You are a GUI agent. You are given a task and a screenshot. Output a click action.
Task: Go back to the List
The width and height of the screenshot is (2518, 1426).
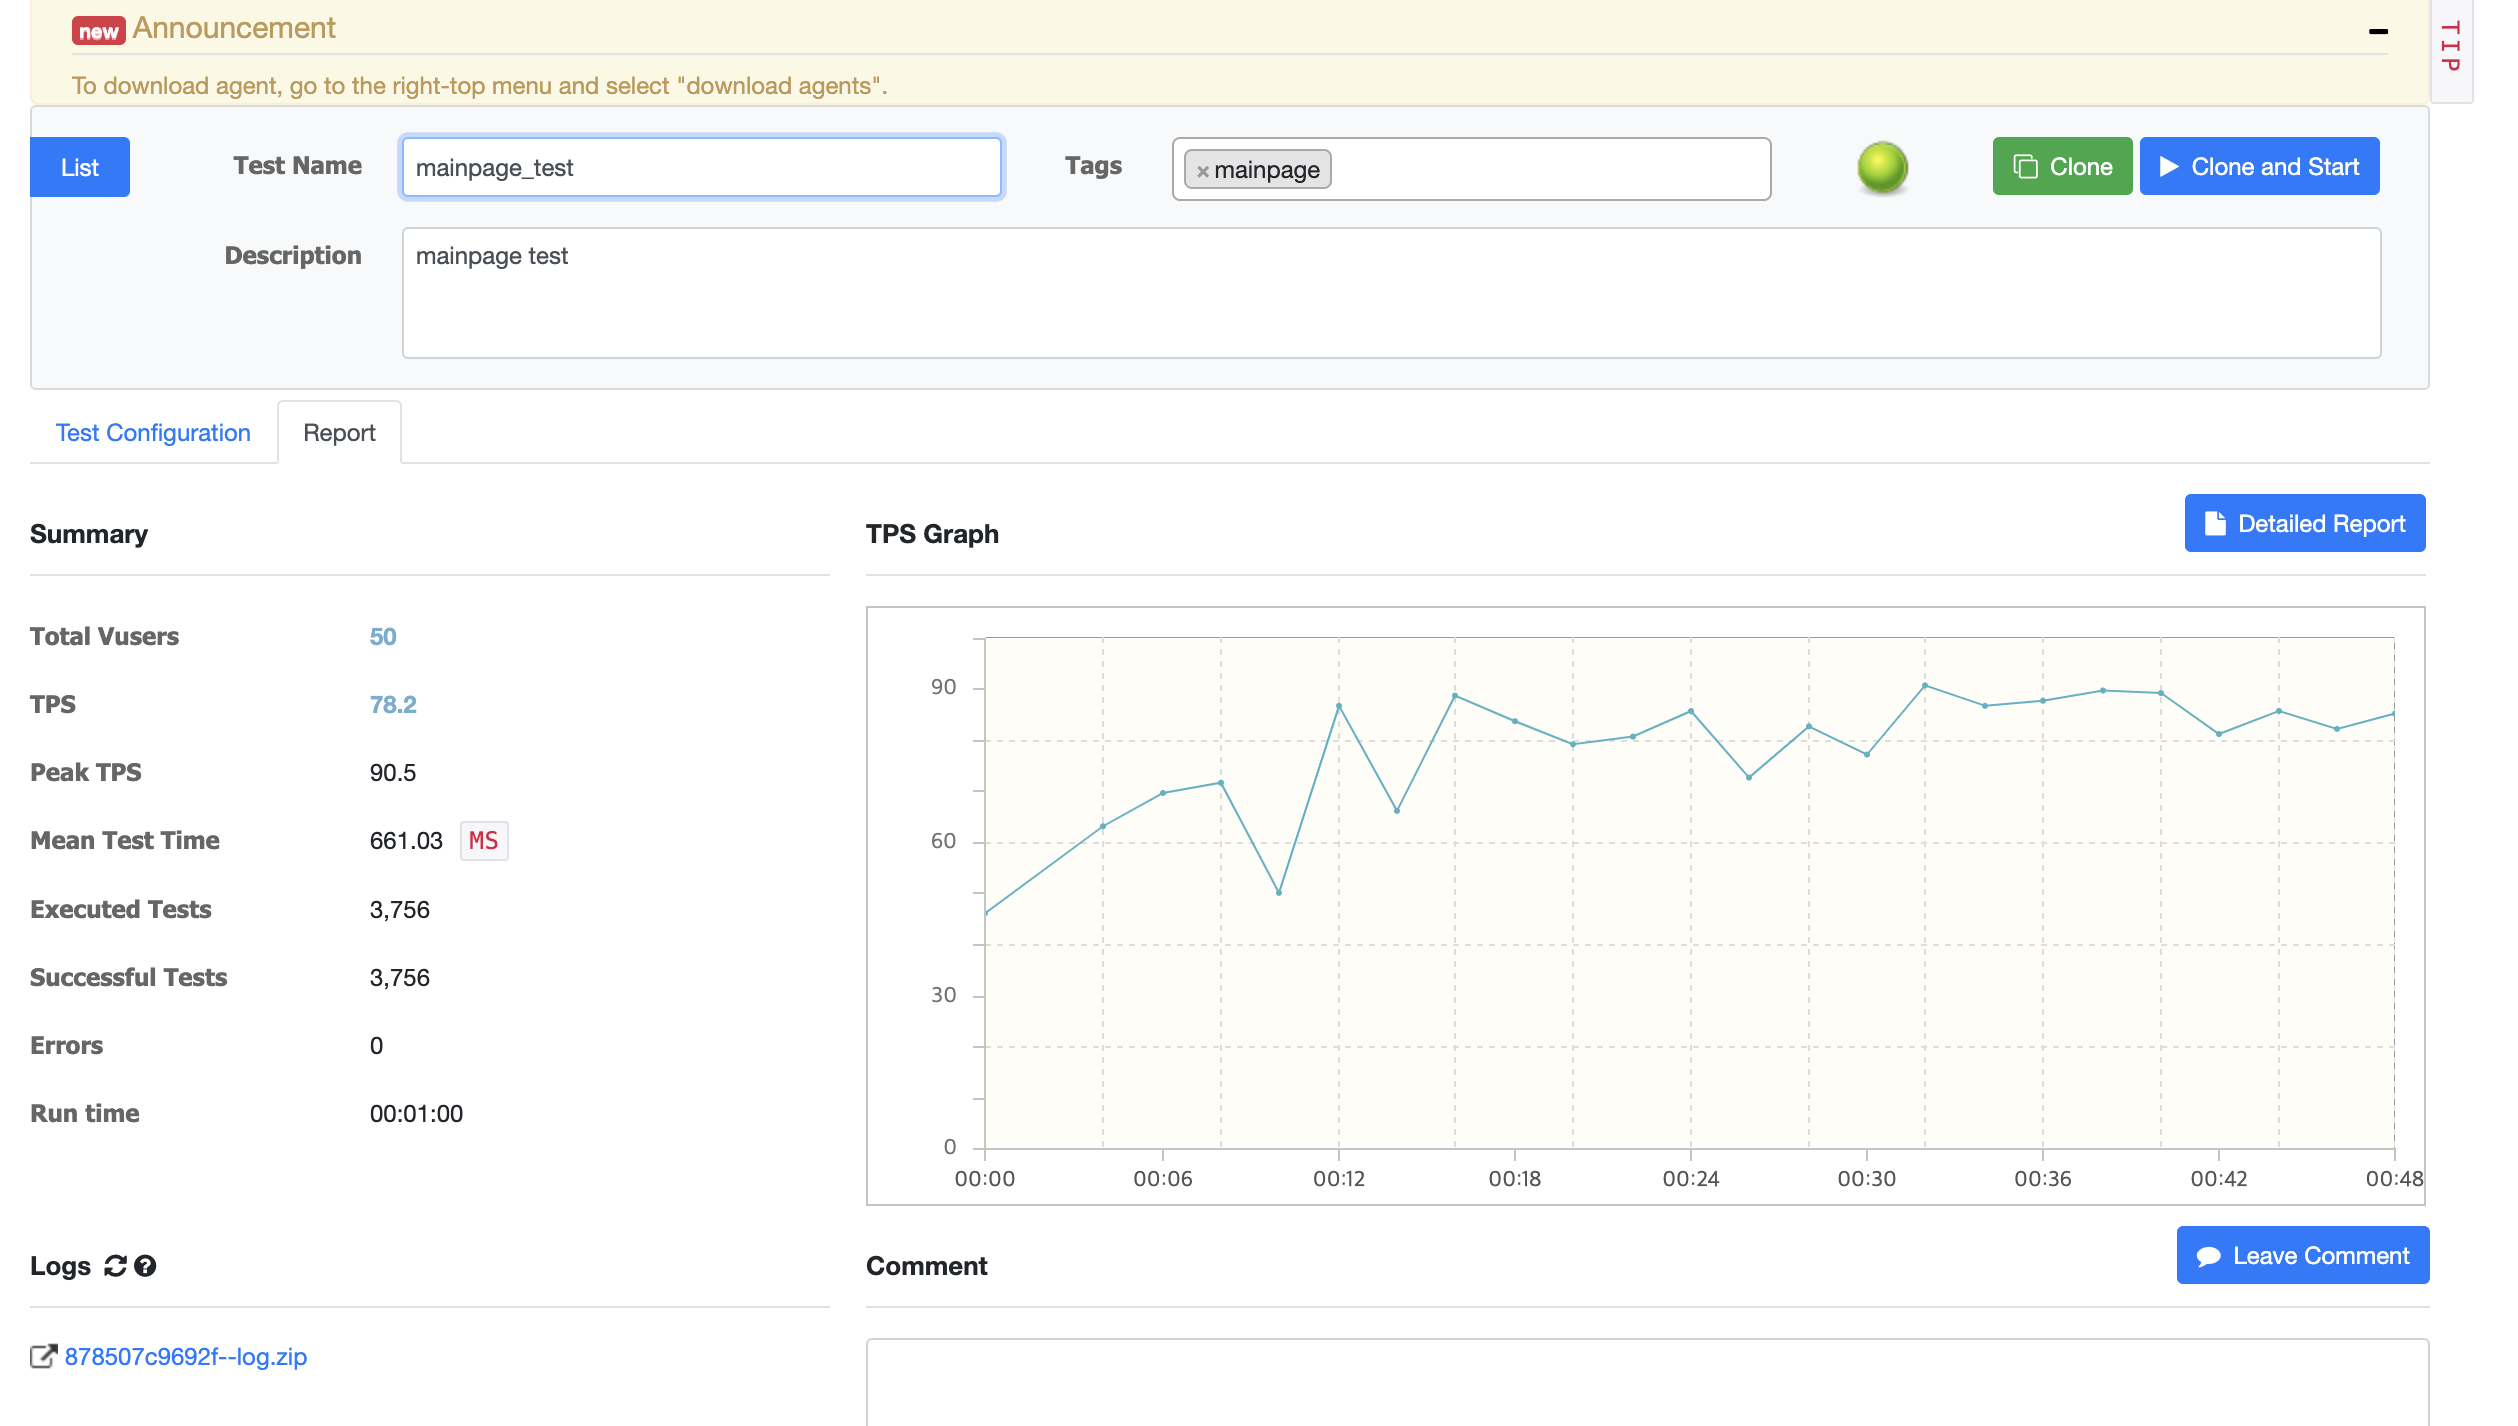(x=80, y=167)
